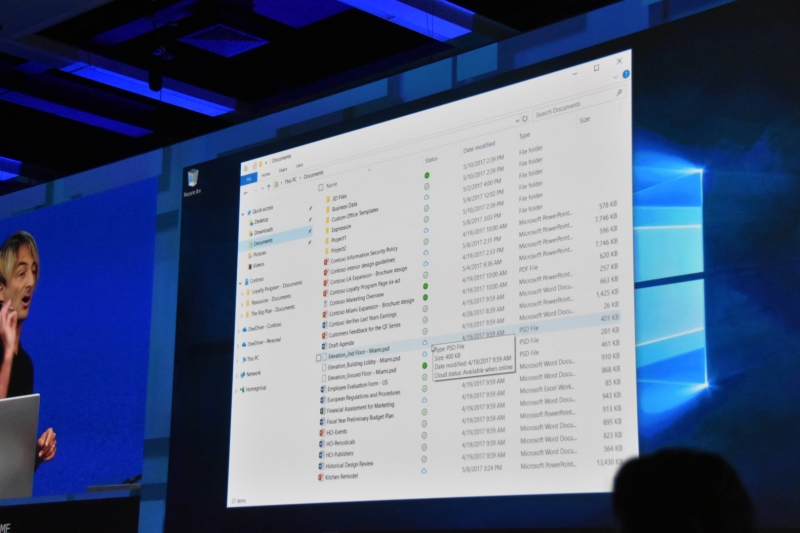Select the file HCI-Periodicals
The width and height of the screenshot is (800, 533).
pos(340,444)
